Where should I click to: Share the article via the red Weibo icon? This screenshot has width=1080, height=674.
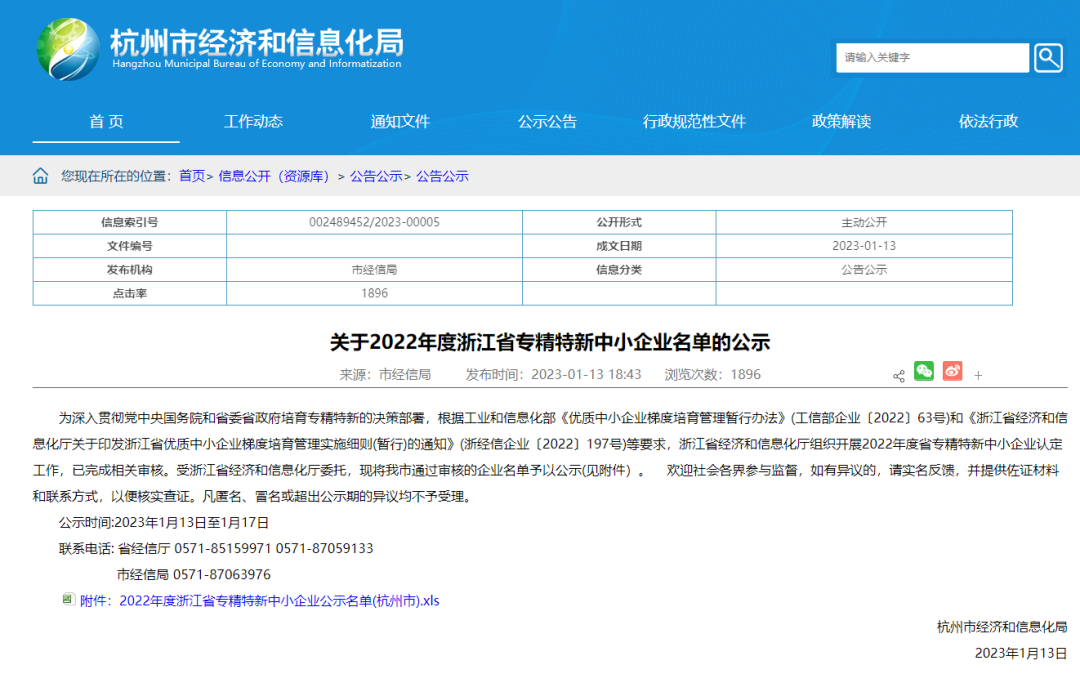(x=951, y=371)
